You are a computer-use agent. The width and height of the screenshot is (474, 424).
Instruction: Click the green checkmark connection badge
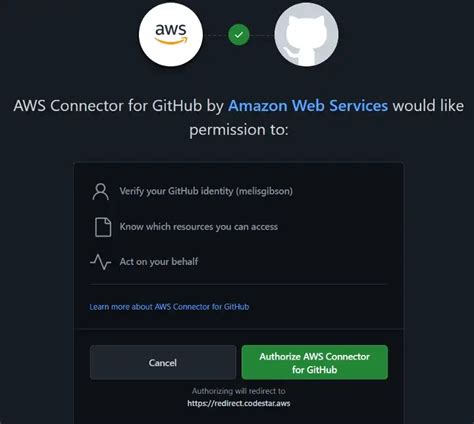(239, 35)
